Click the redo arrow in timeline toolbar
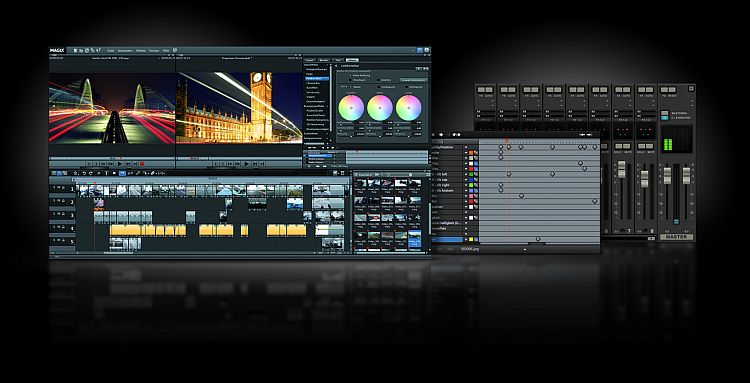This screenshot has width=750, height=383. coord(91,173)
